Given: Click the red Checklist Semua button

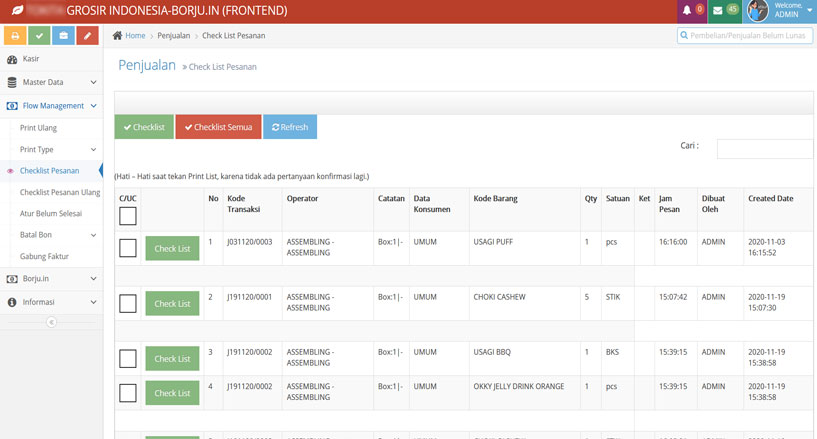Looking at the screenshot, I should tap(218, 127).
